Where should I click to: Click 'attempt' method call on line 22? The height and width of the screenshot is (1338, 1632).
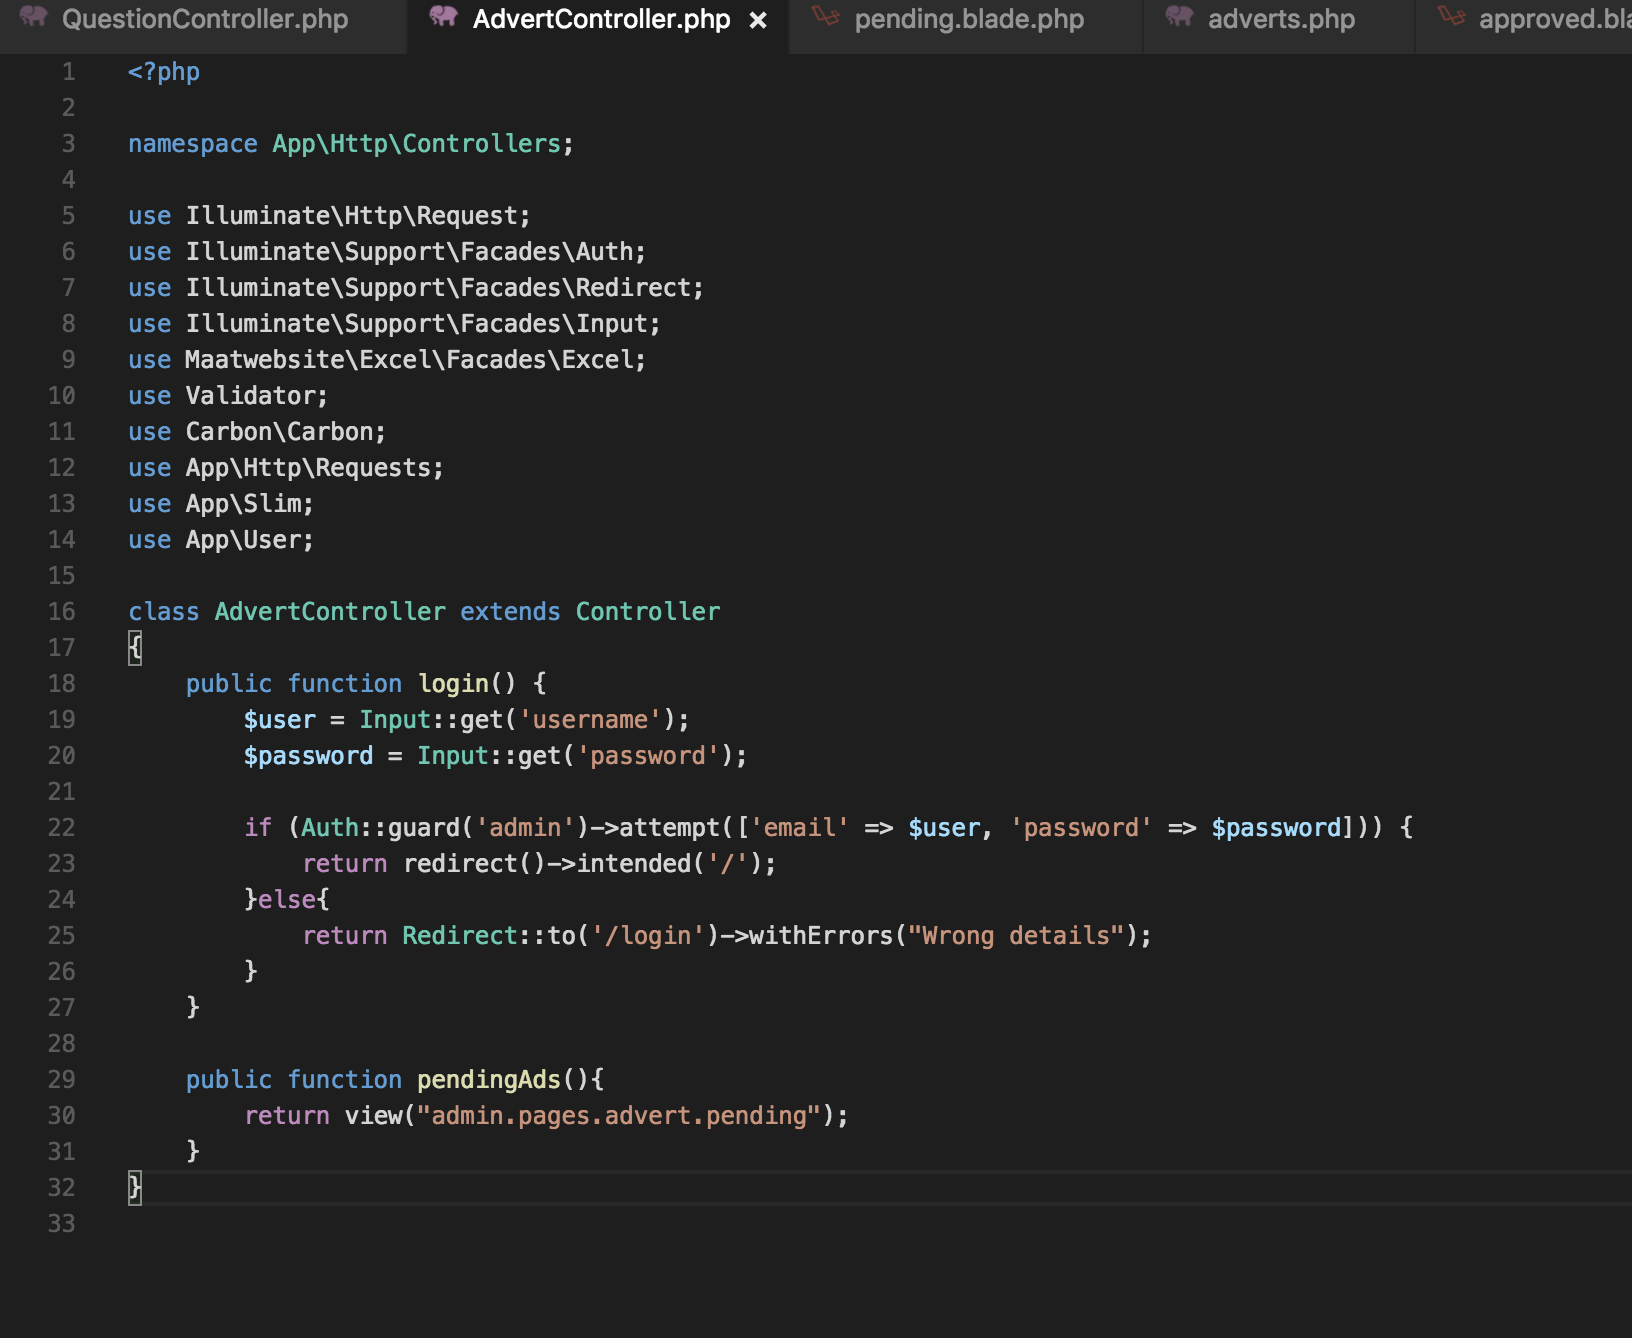tap(669, 828)
